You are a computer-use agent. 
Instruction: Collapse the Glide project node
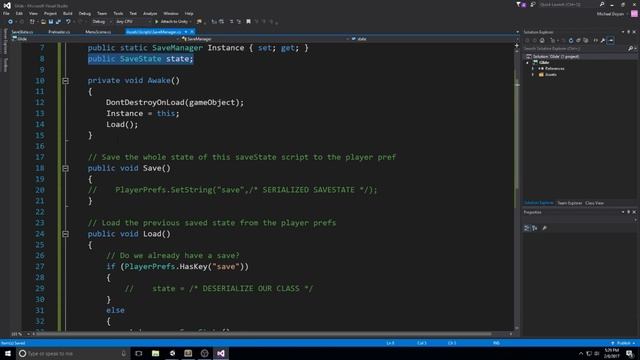(x=527, y=62)
